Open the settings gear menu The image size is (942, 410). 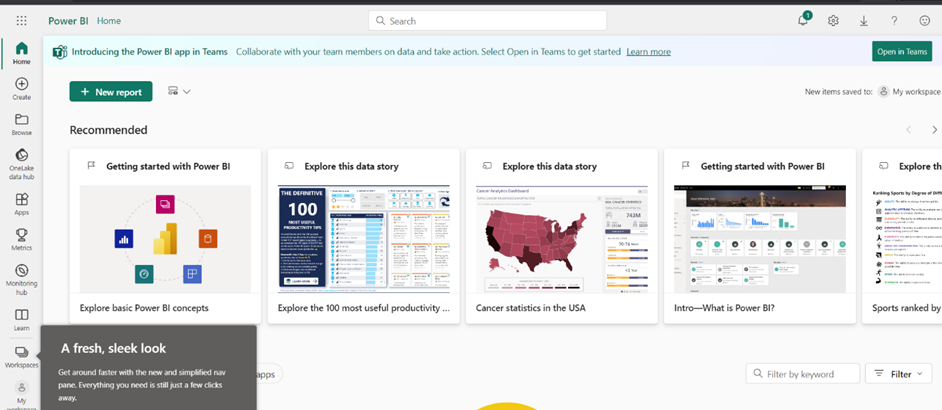[833, 21]
